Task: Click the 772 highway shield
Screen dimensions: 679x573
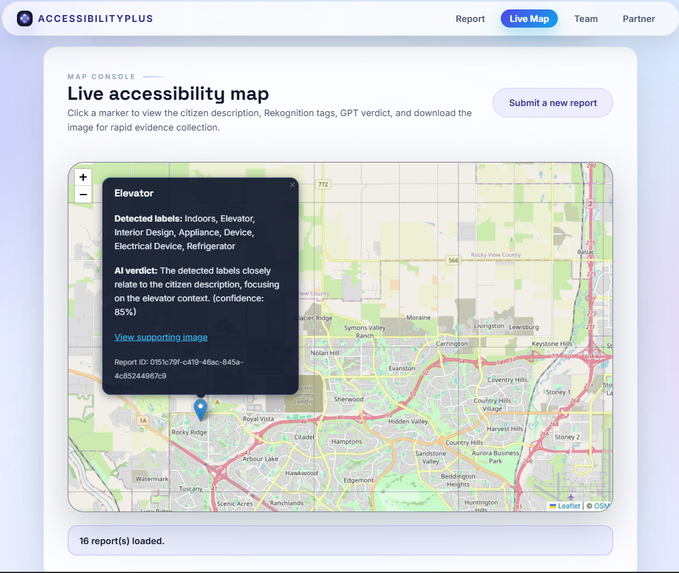Action: click(x=323, y=185)
